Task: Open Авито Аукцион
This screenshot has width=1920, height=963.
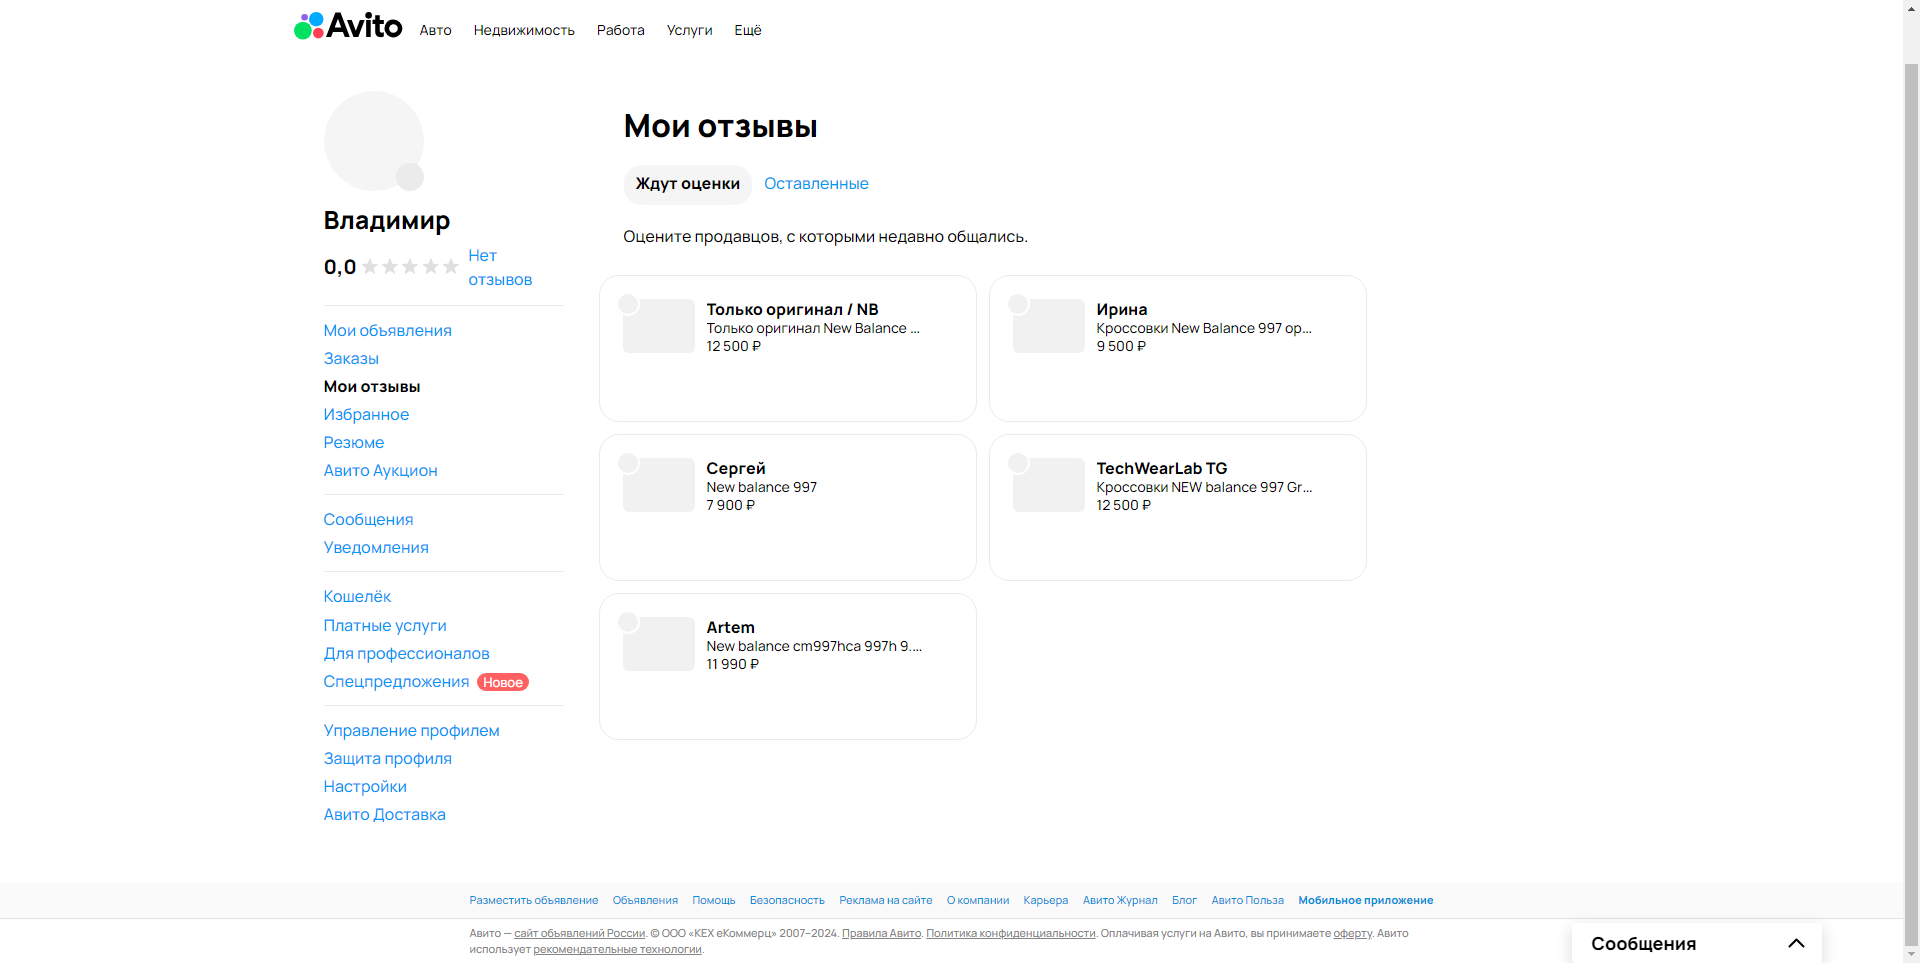Action: [x=380, y=470]
